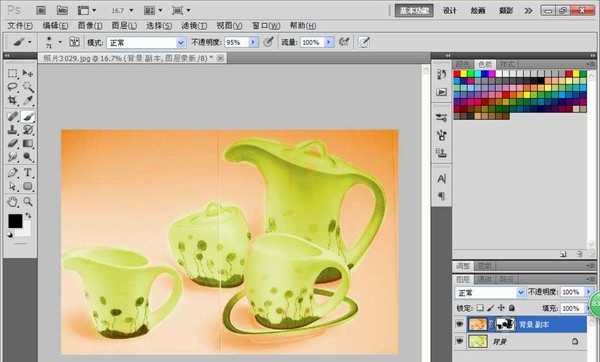Select the Type tool
The height and width of the screenshot is (362, 600).
coord(28,173)
